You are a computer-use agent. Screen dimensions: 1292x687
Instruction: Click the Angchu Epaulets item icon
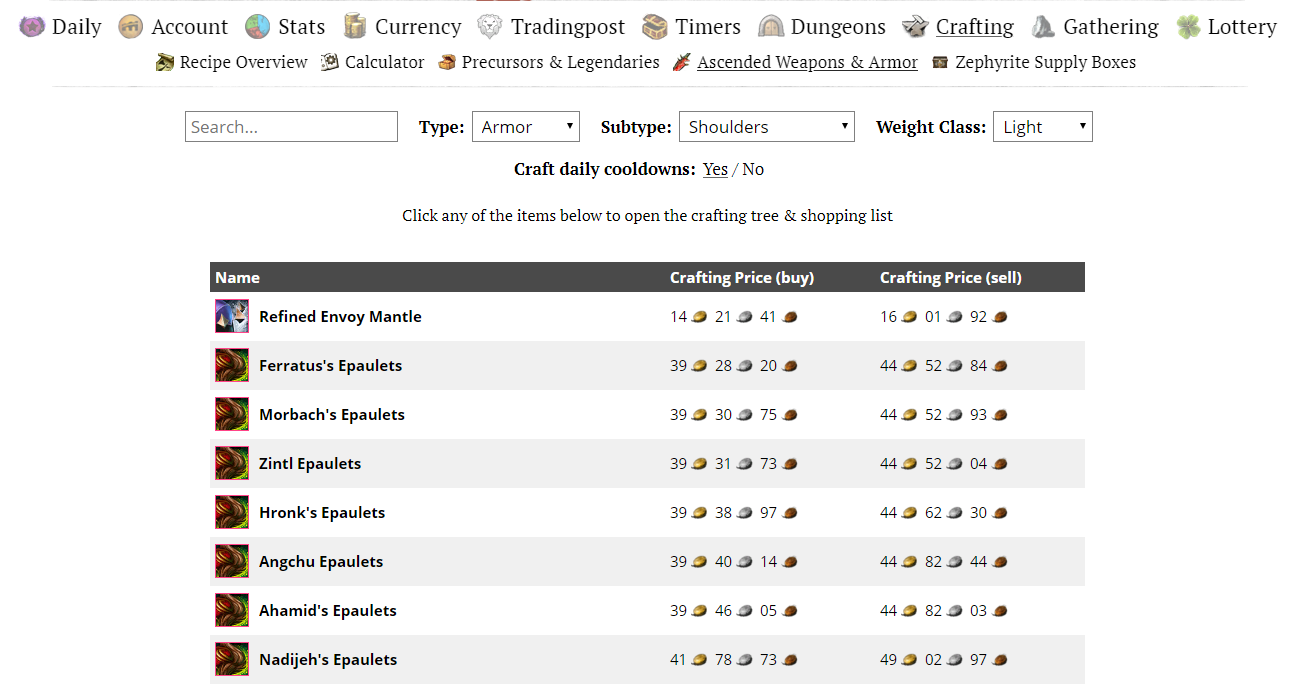coord(232,561)
